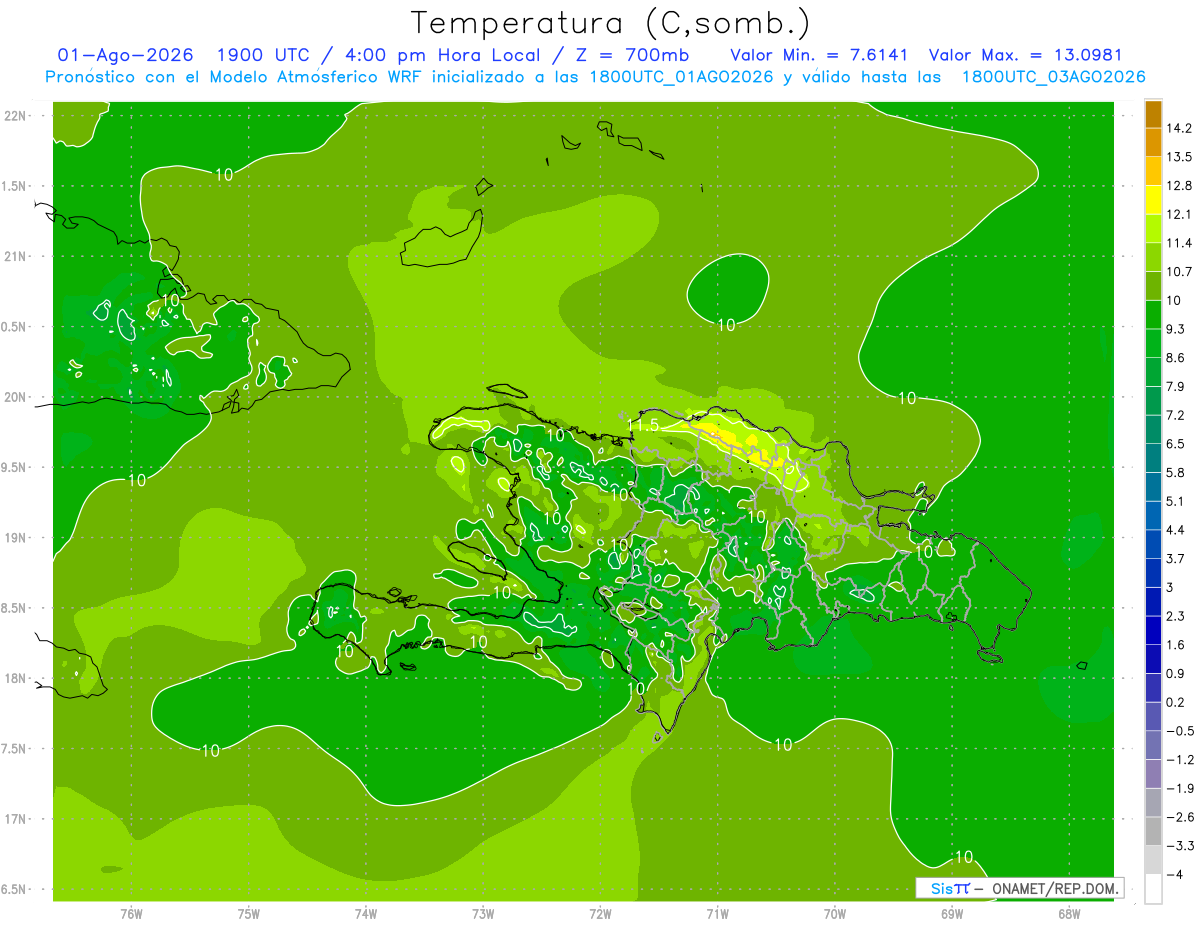This screenshot has height=927, width=1200.
Task: Pick the blue swatch between 3 and 3.7
Action: tap(1153, 573)
